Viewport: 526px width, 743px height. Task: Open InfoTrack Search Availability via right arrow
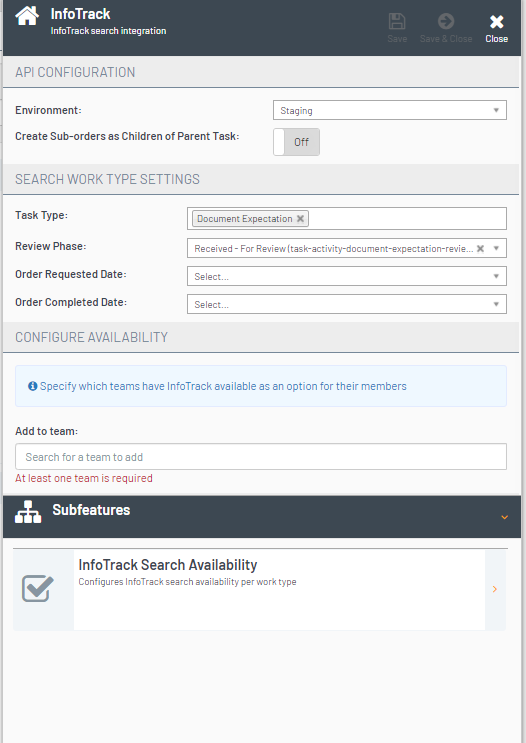click(495, 589)
